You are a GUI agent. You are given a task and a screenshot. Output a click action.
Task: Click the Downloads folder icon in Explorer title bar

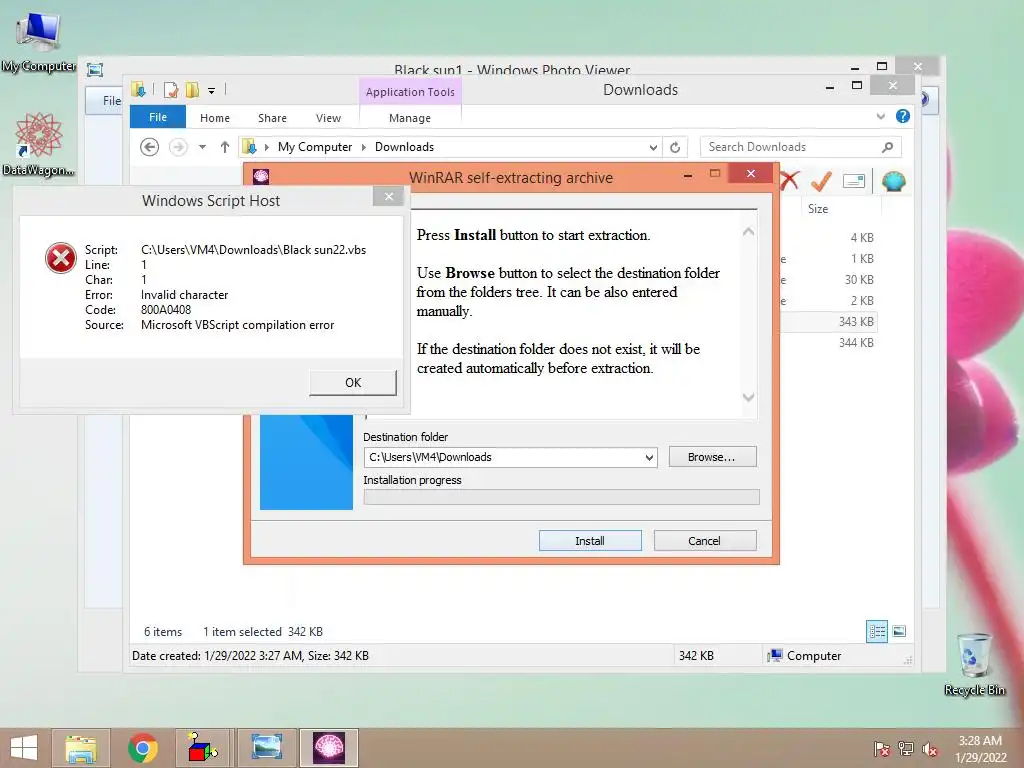(138, 89)
